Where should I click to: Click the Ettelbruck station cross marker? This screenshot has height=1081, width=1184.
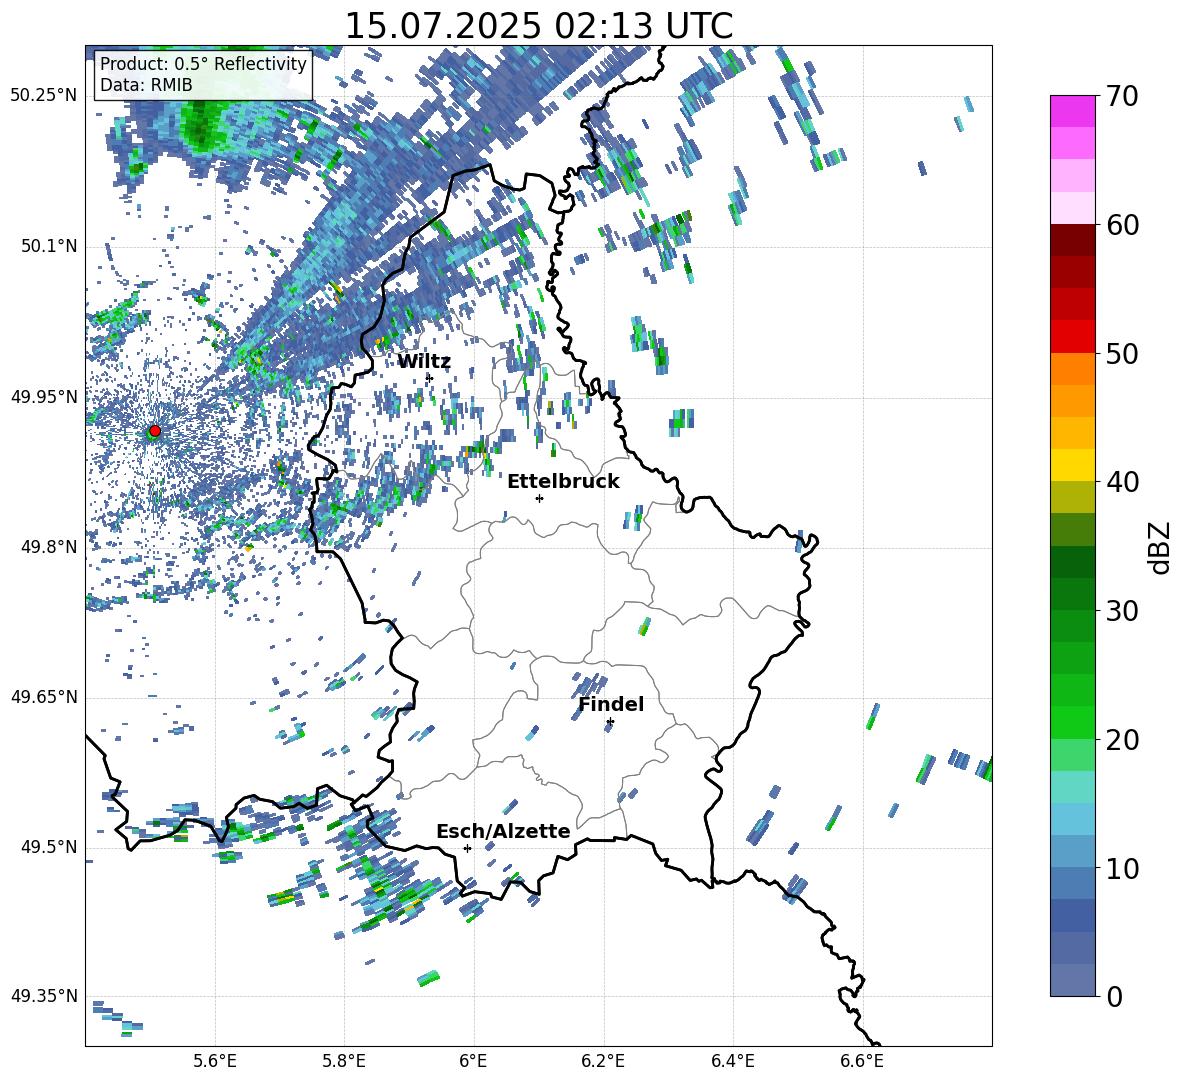(x=539, y=498)
